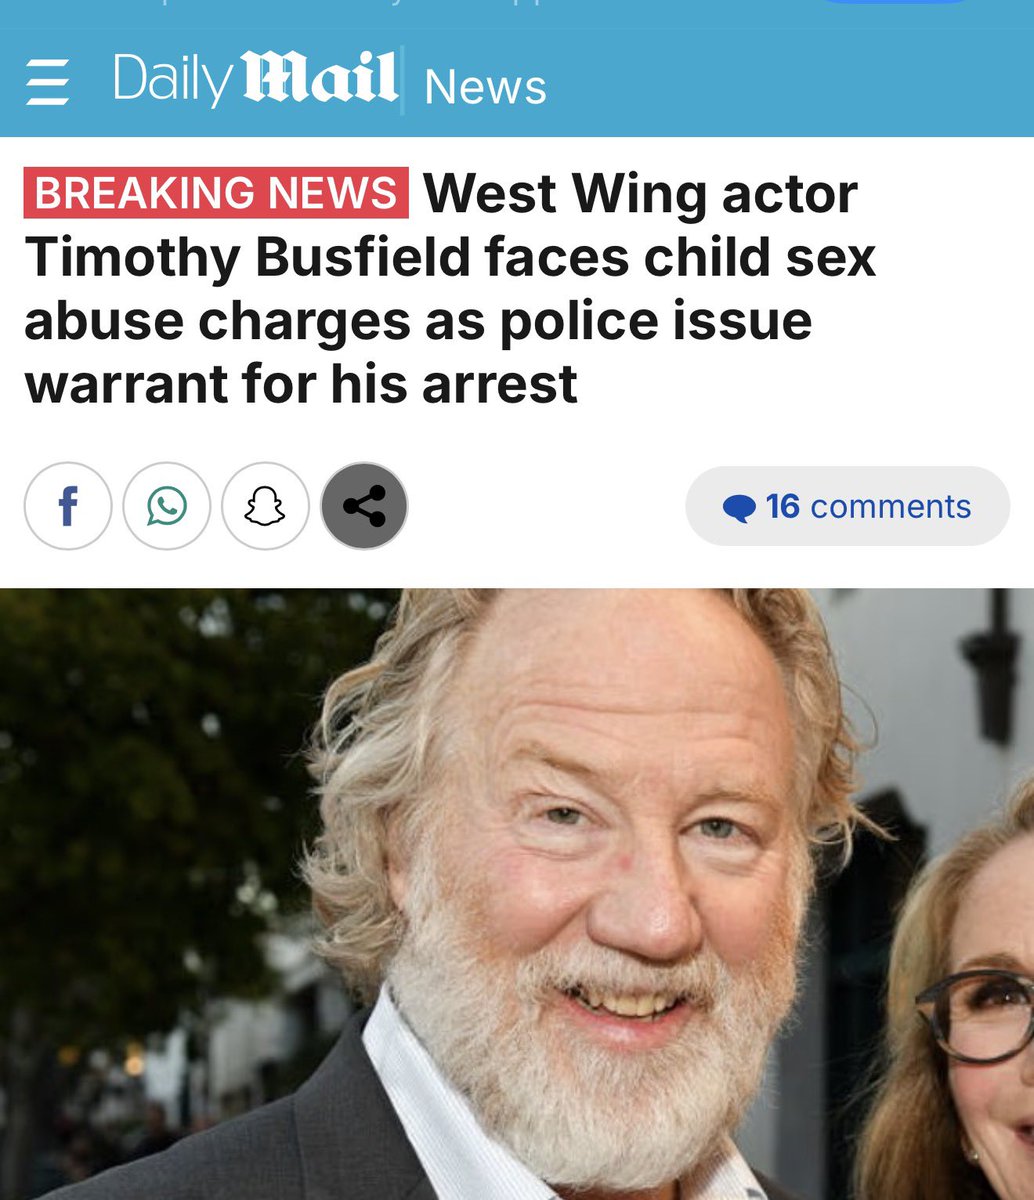Open the hamburger navigation menu
The width and height of the screenshot is (1034, 1200).
(x=47, y=82)
